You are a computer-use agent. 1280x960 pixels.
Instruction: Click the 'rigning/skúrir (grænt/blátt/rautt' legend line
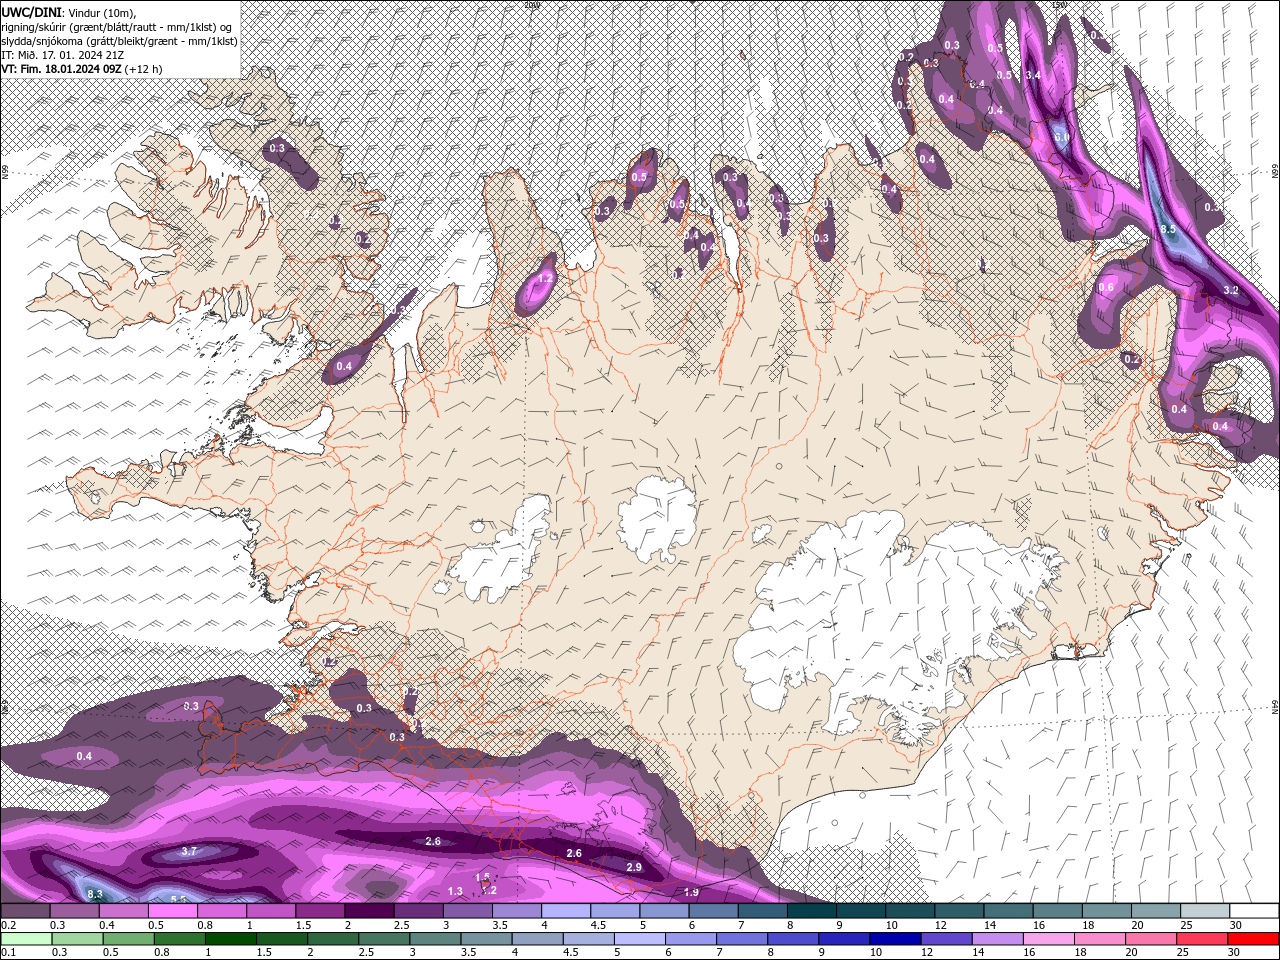(118, 26)
